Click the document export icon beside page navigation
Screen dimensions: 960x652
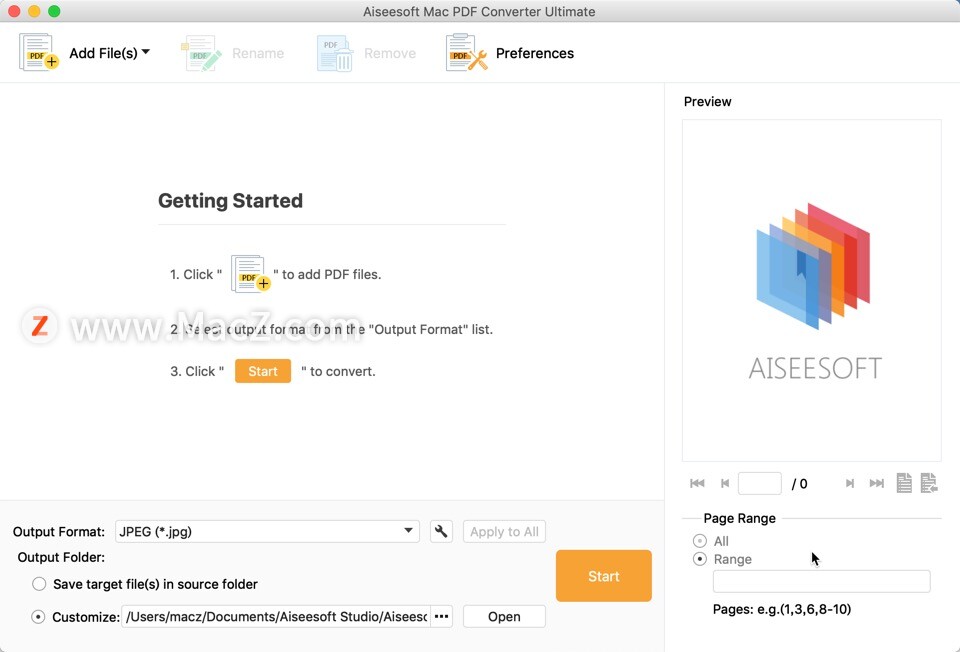(929, 483)
